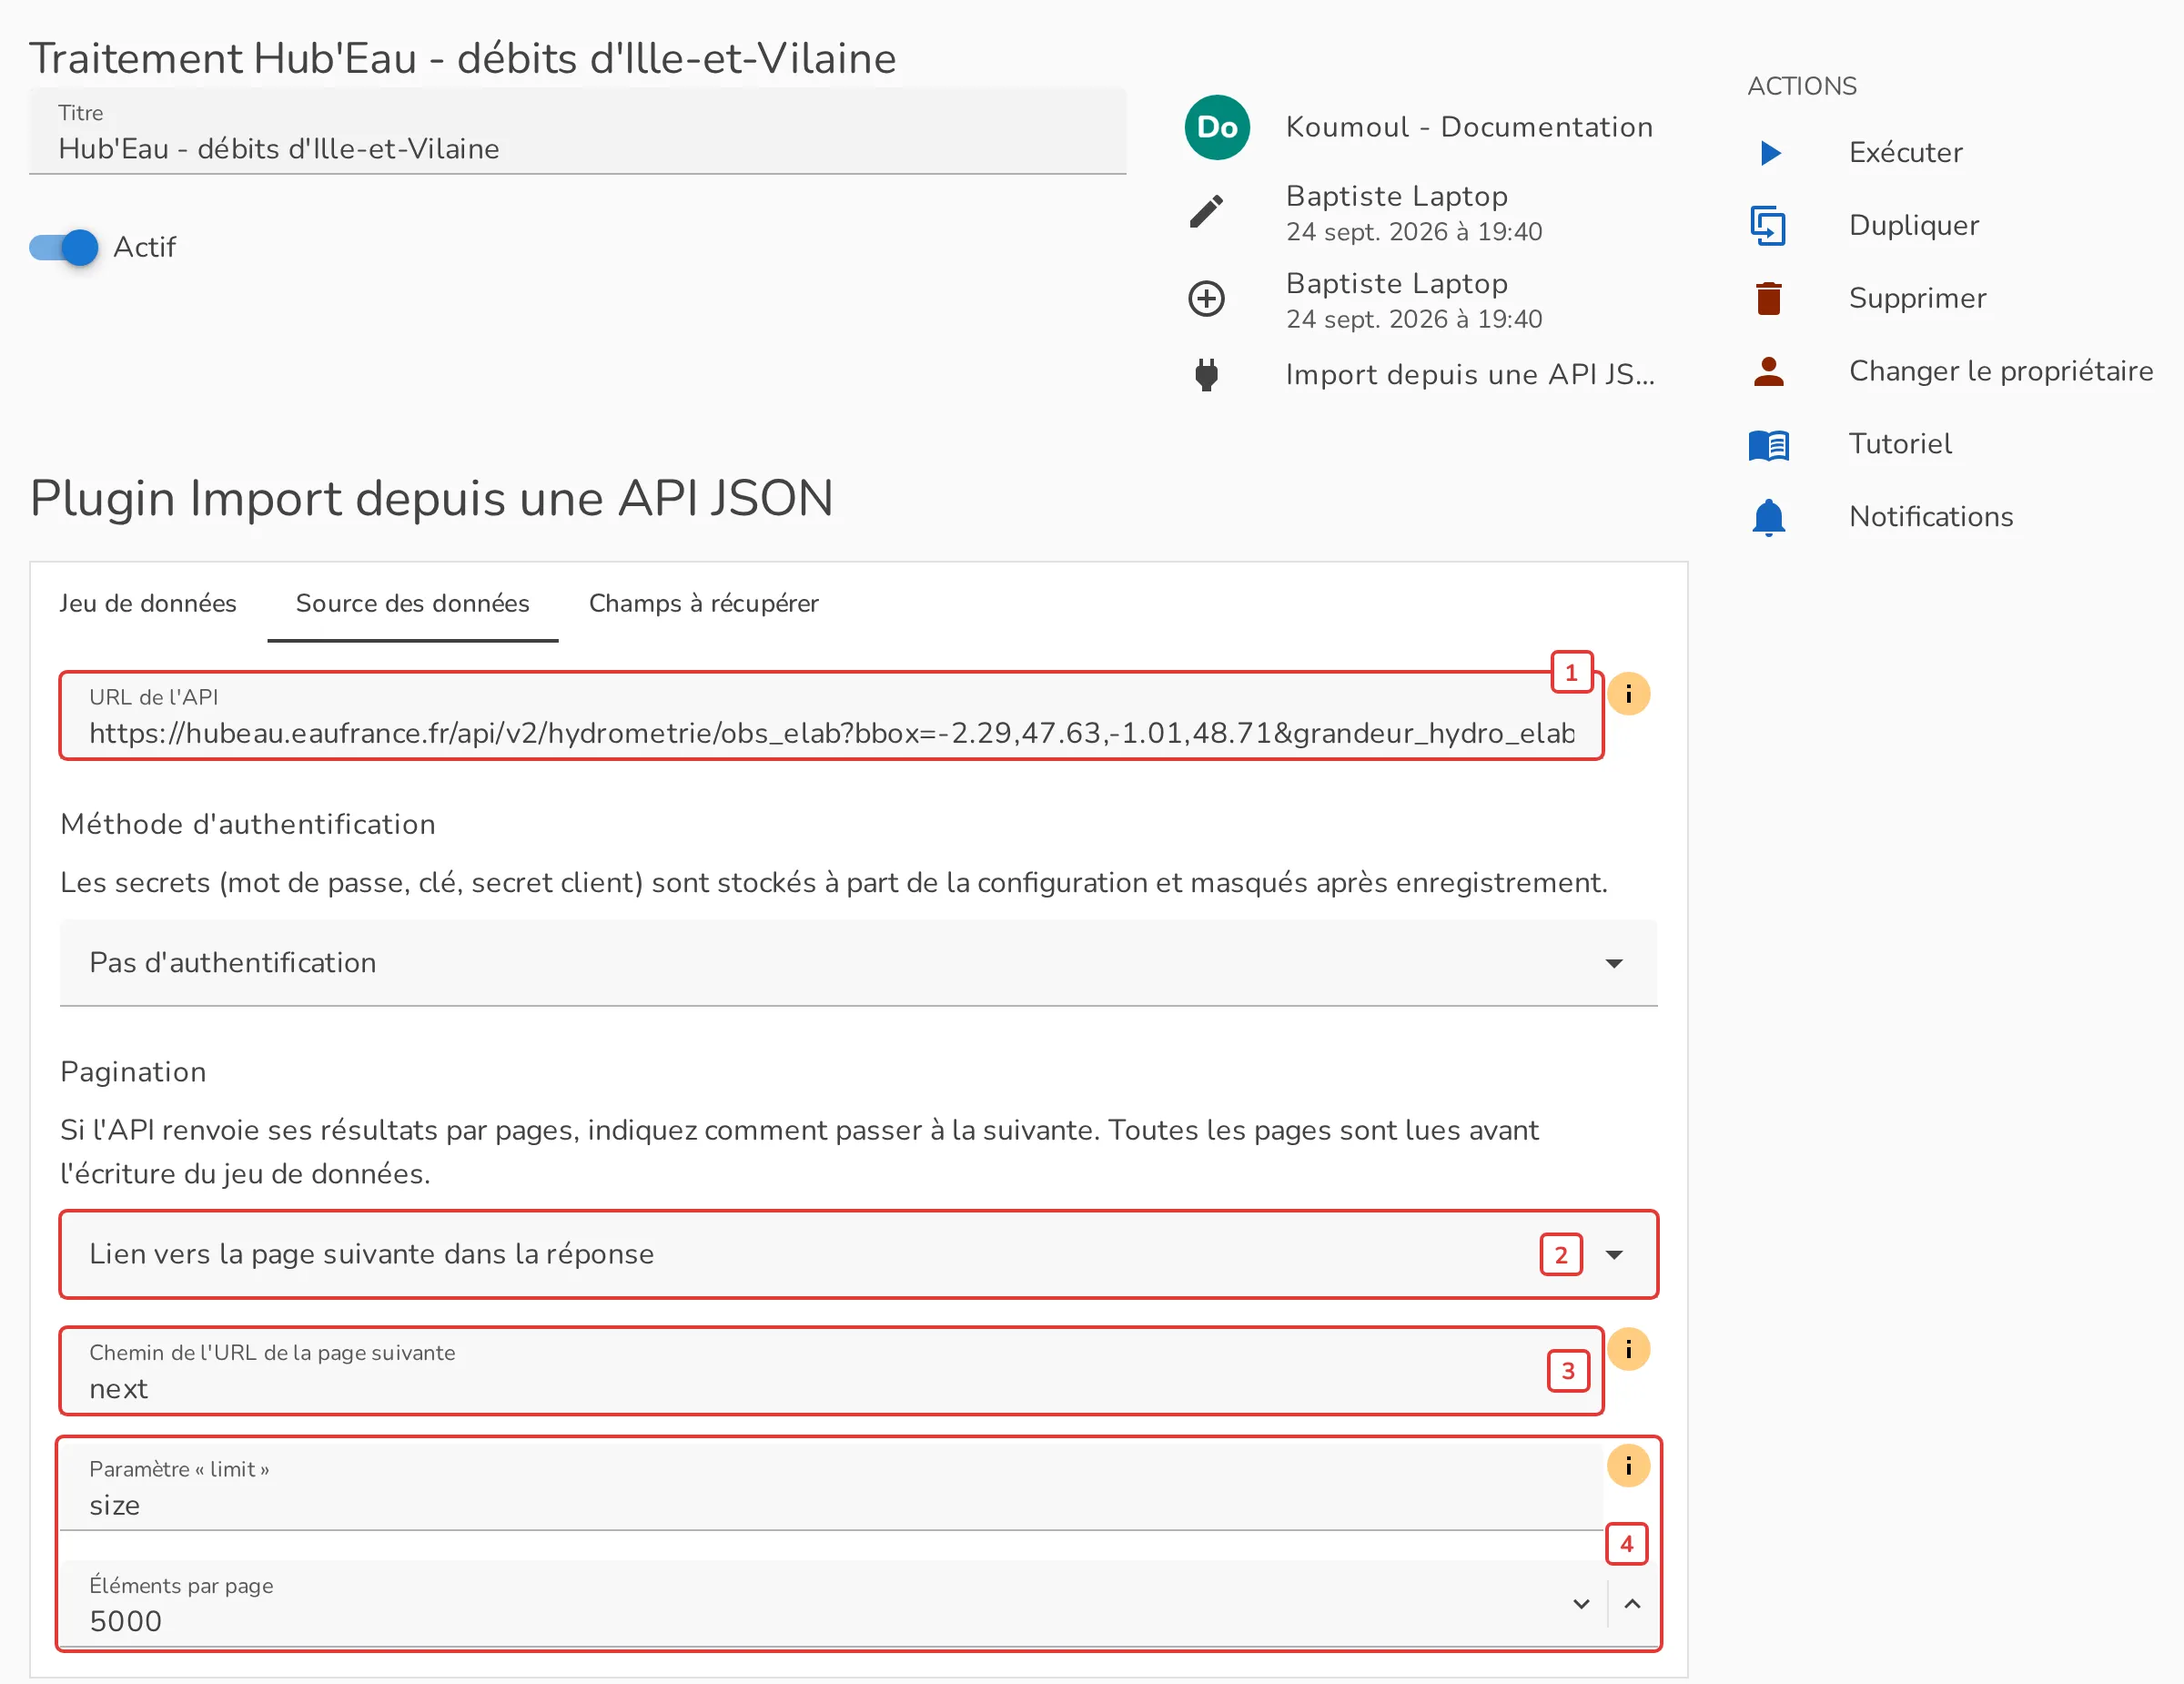Click Changer le propriétaire action label
This screenshot has height=1684, width=2184.
pyautogui.click(x=2001, y=371)
